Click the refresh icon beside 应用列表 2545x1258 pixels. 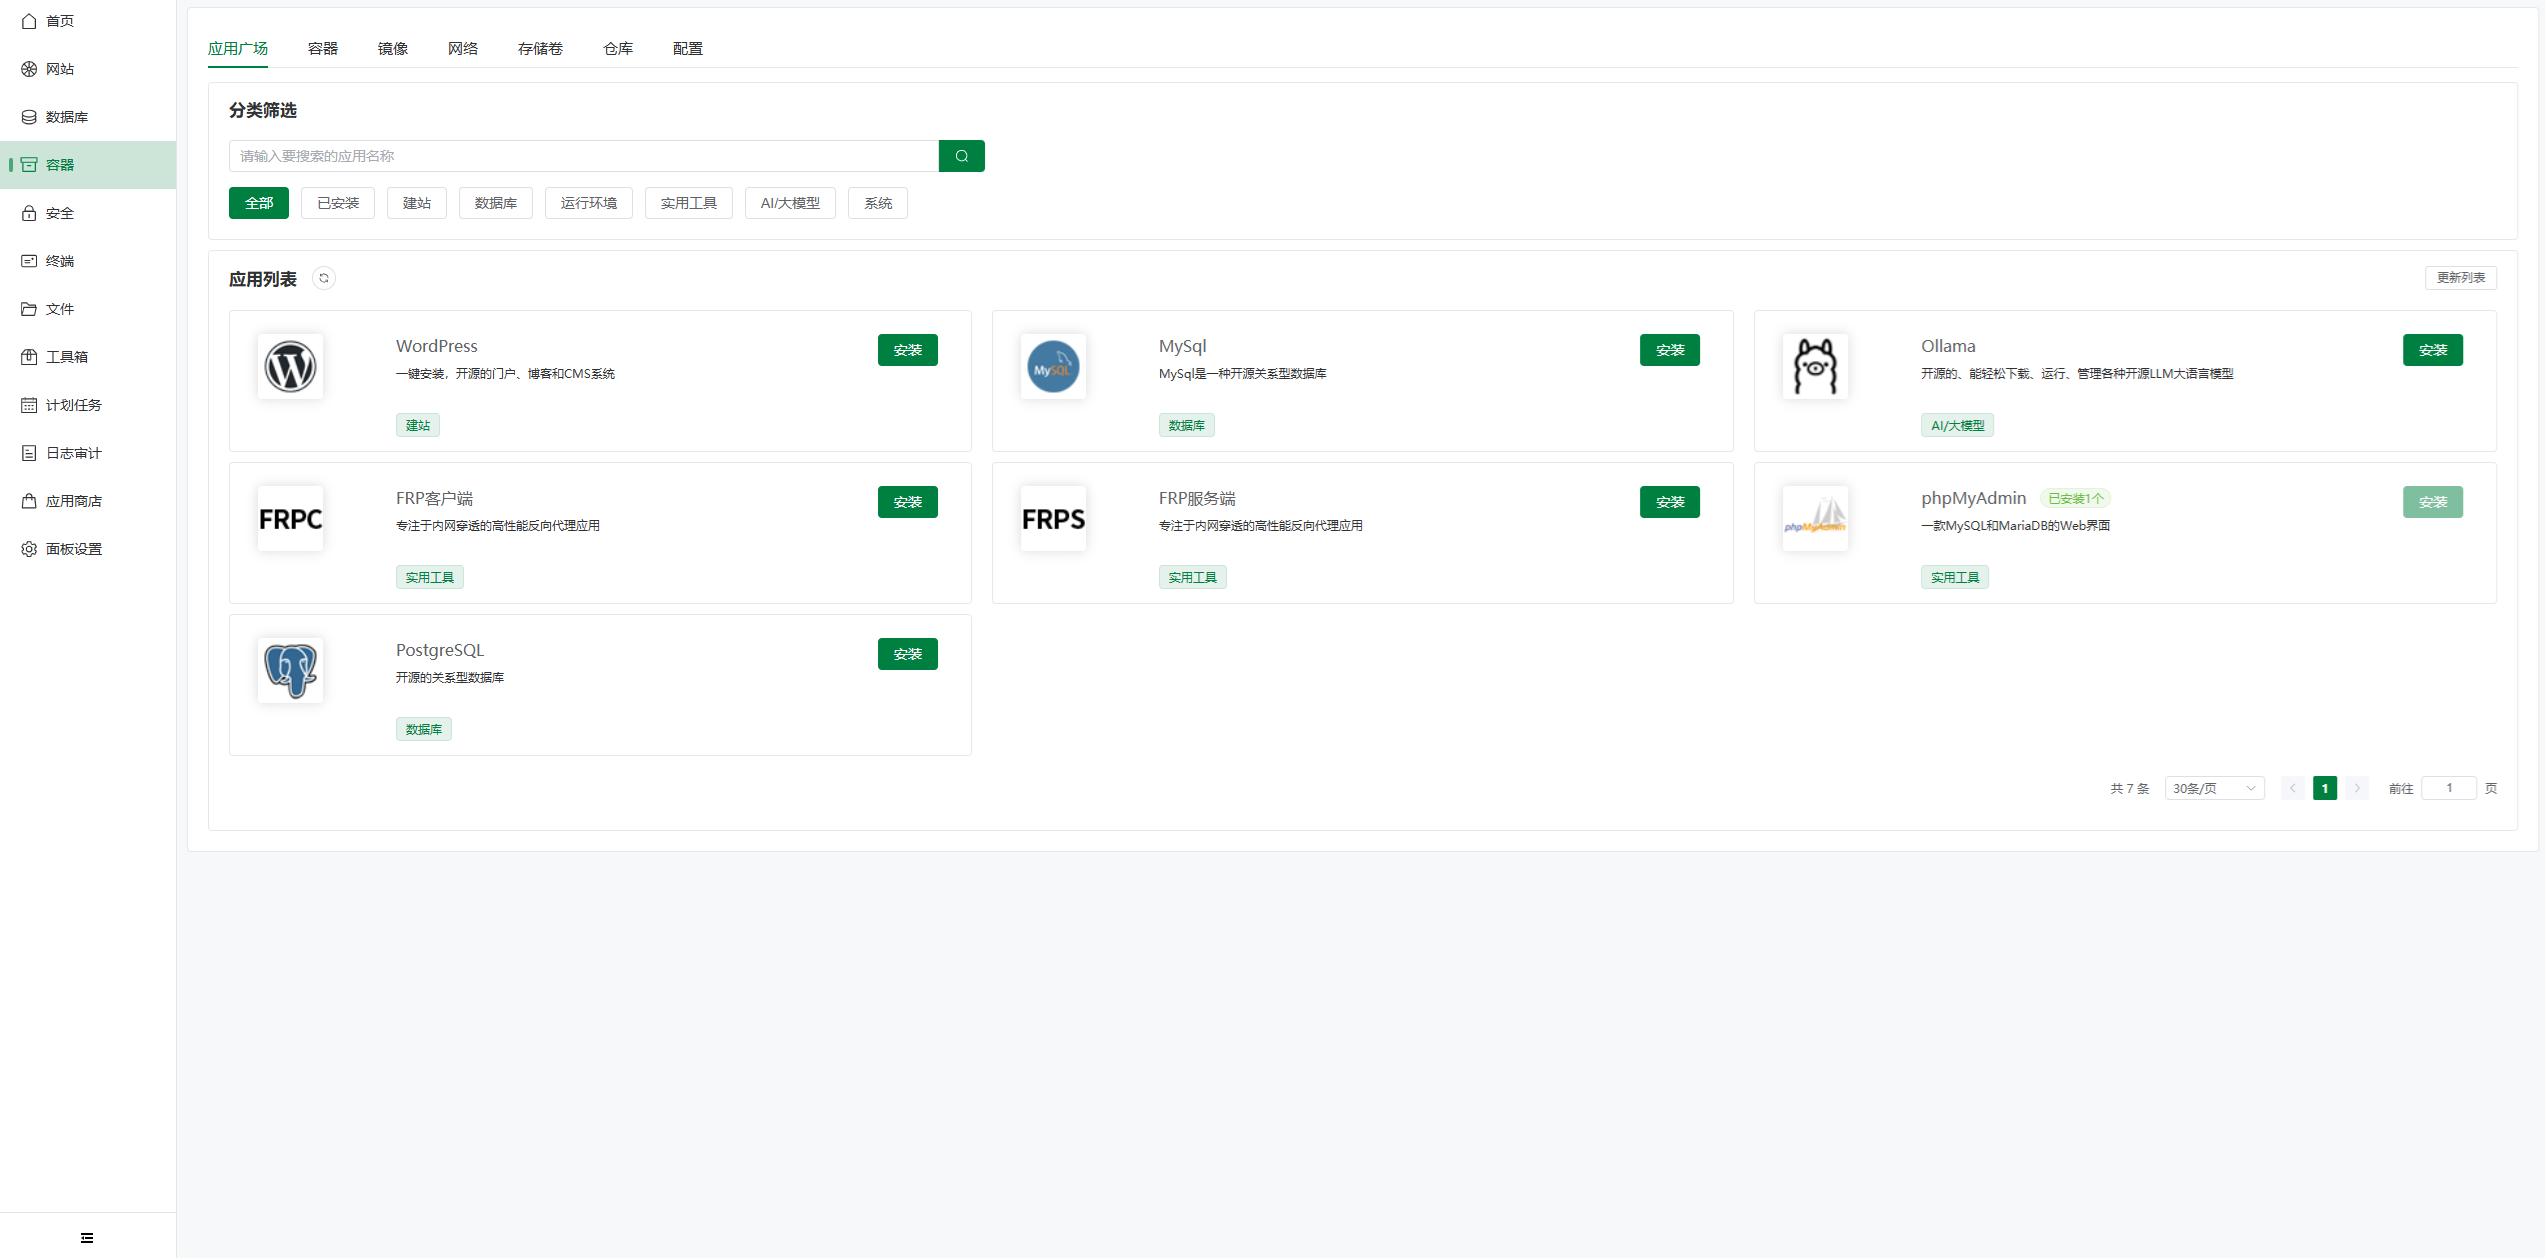(x=324, y=279)
